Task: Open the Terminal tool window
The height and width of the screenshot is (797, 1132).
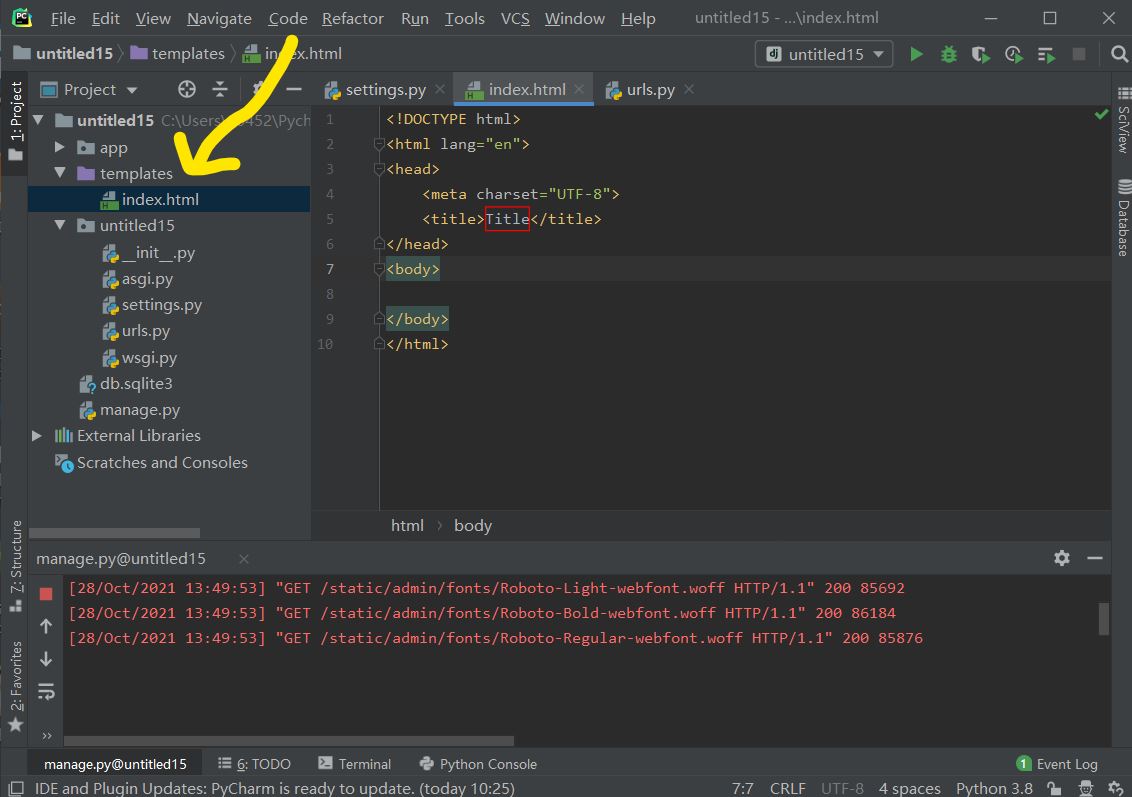Action: pyautogui.click(x=354, y=764)
